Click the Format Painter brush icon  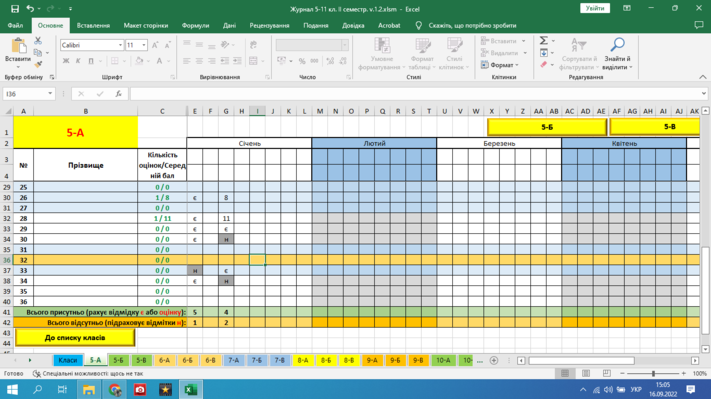(38, 64)
